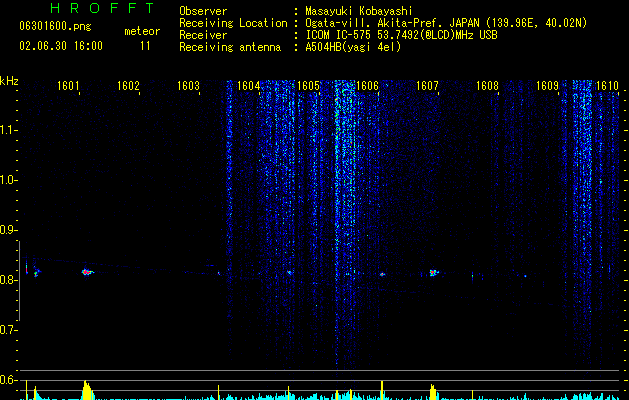Click the 1605 time marker
The height and width of the screenshot is (400, 629).
click(308, 85)
